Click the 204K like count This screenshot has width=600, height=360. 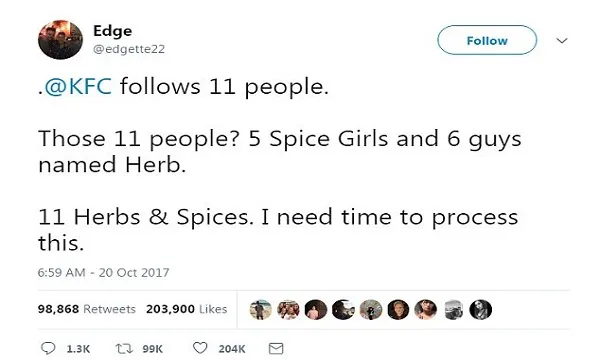coord(232,349)
